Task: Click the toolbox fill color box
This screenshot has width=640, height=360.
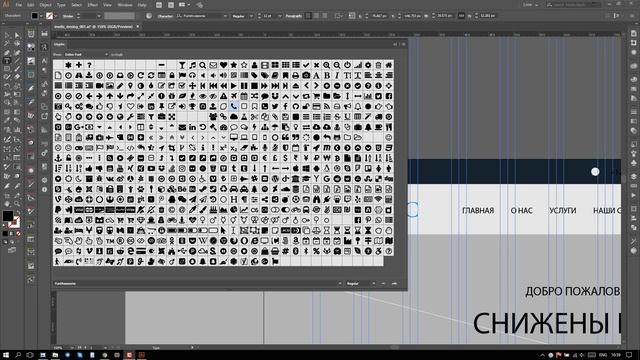Action: pyautogui.click(x=7, y=216)
